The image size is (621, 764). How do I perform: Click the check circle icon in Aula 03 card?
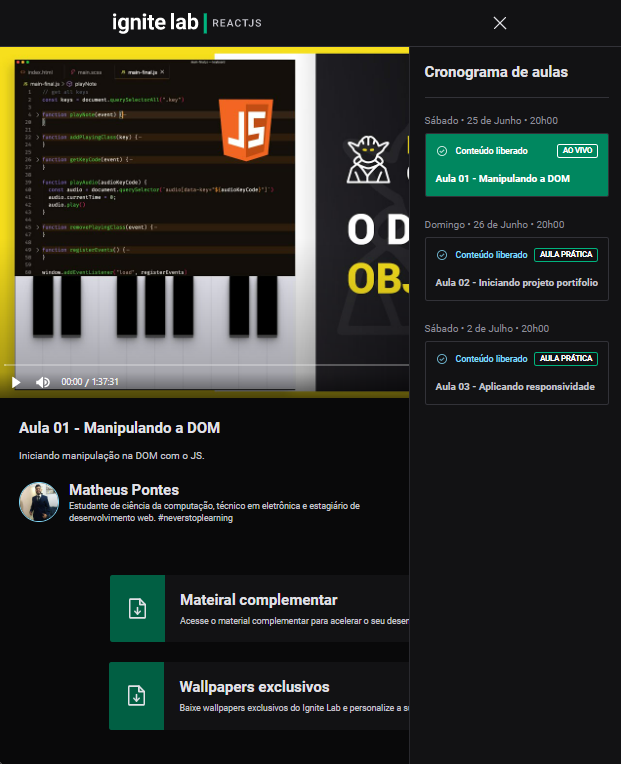(x=442, y=359)
